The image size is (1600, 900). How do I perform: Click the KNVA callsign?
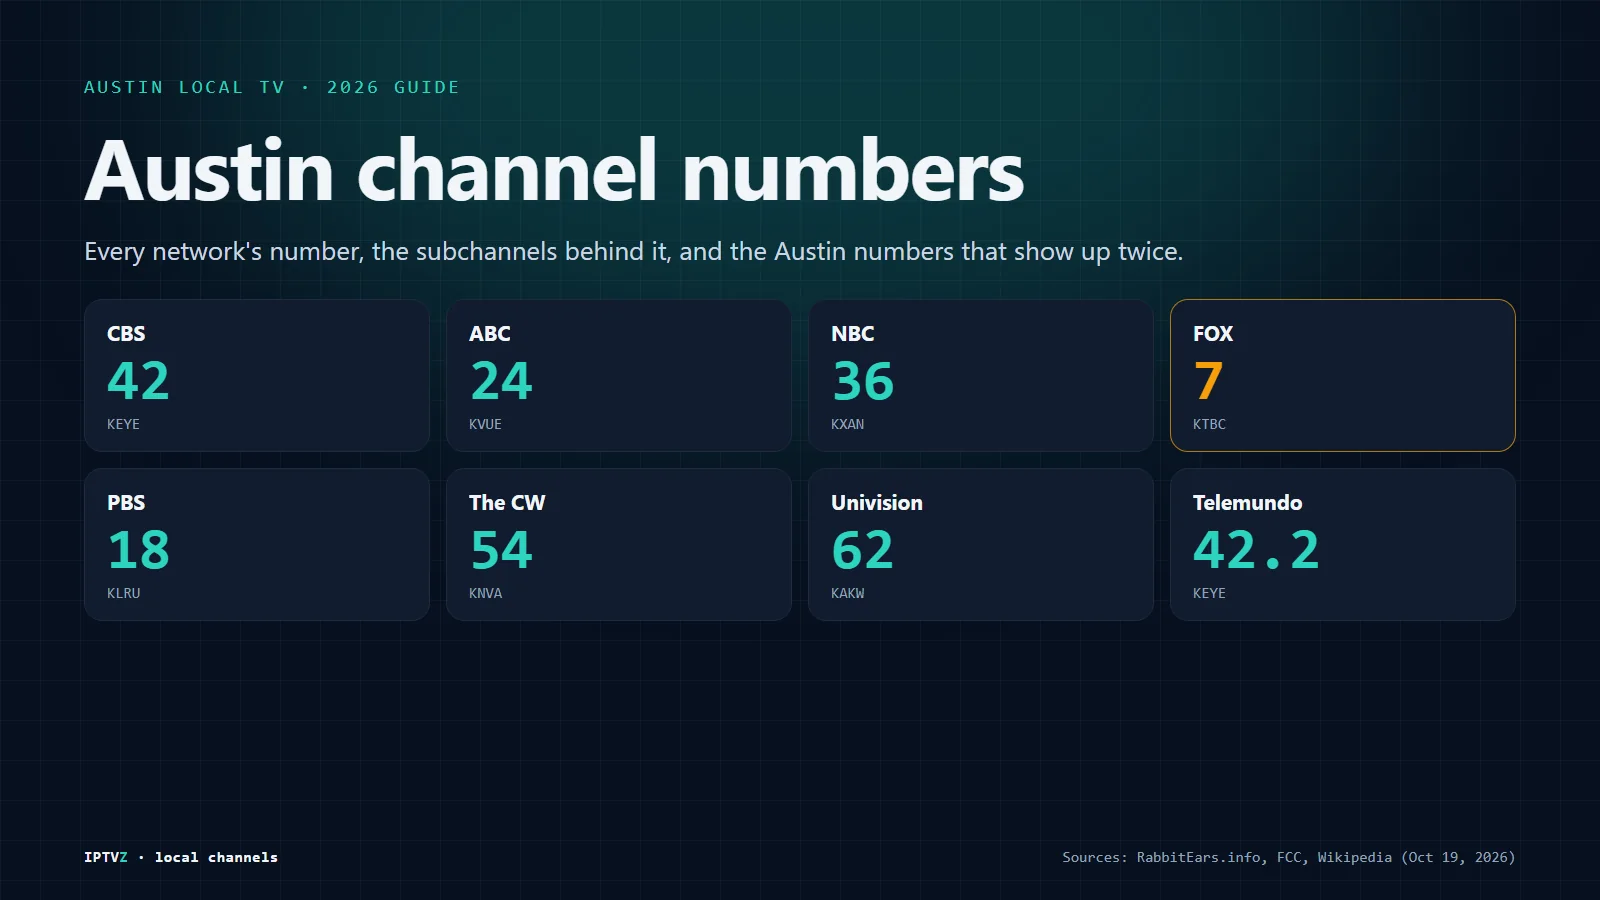click(485, 593)
